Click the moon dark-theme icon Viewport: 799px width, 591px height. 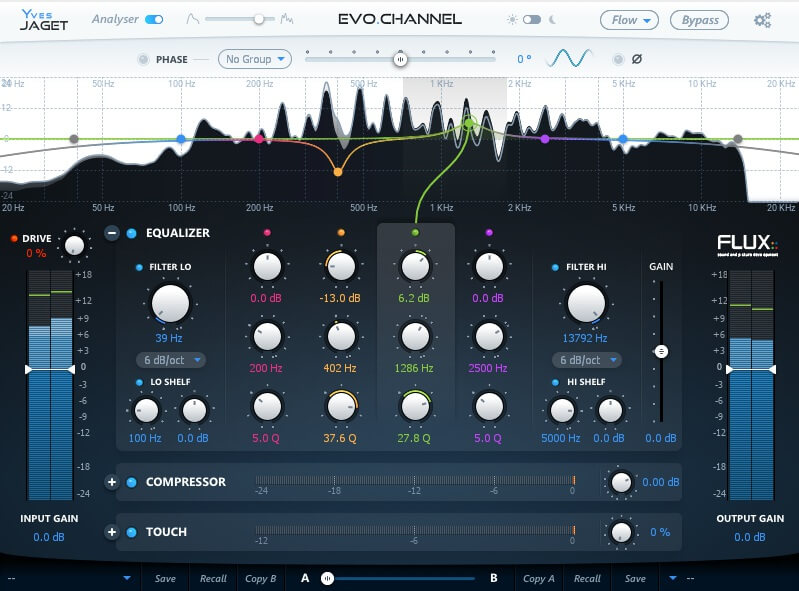coord(552,20)
